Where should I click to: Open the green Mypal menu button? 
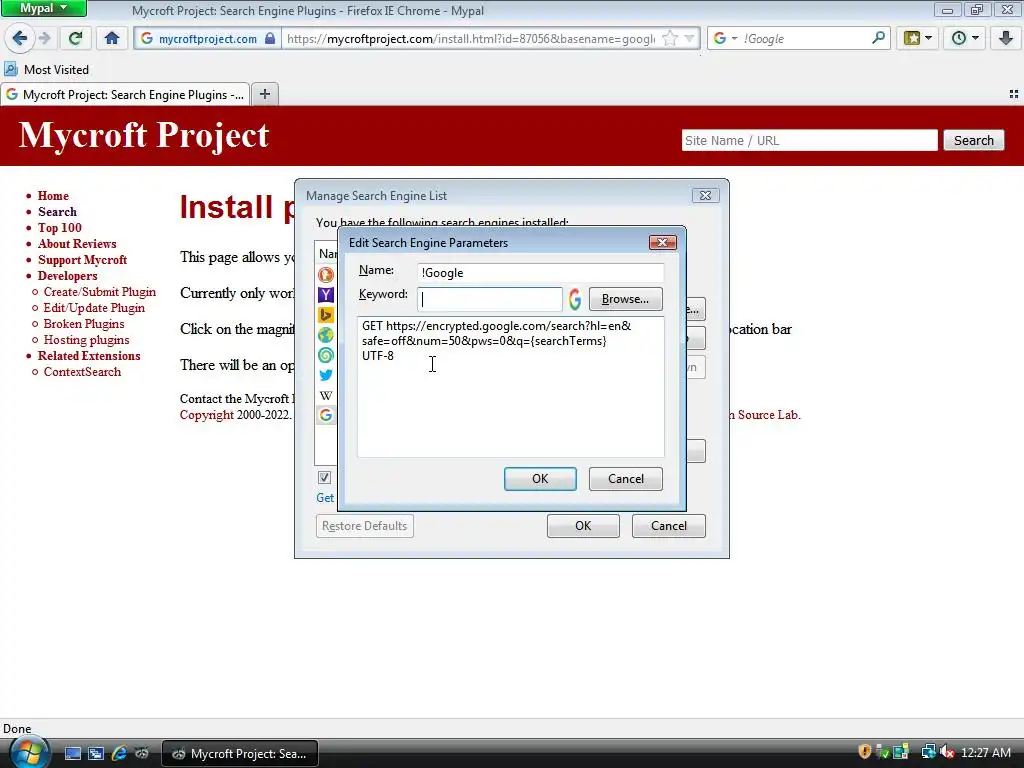43,8
